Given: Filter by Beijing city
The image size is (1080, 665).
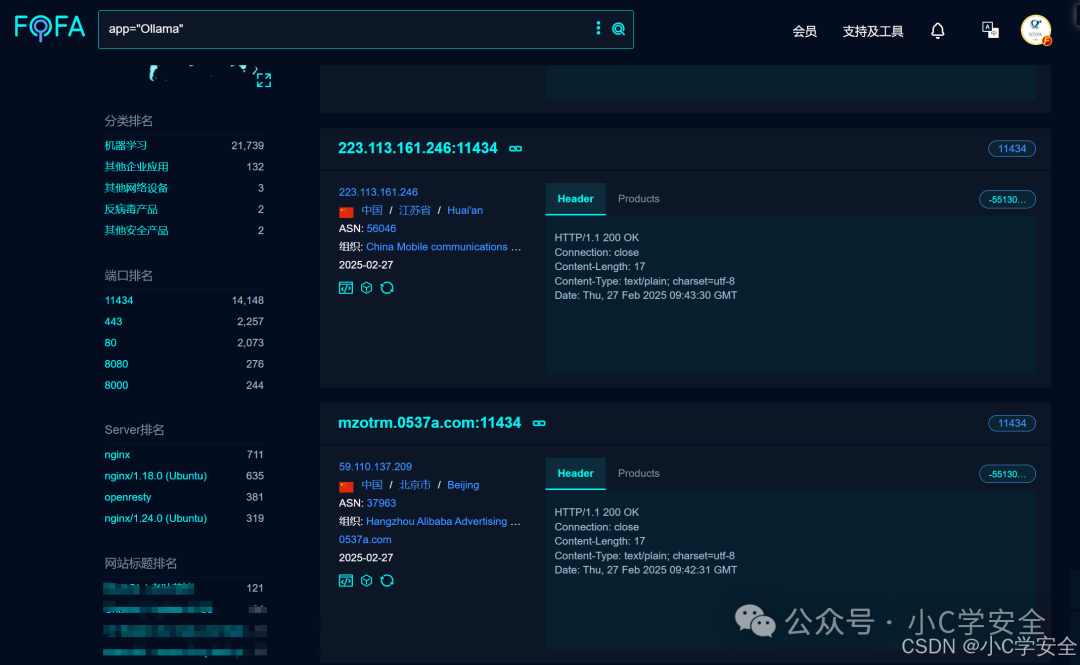Looking at the screenshot, I should [x=463, y=485].
